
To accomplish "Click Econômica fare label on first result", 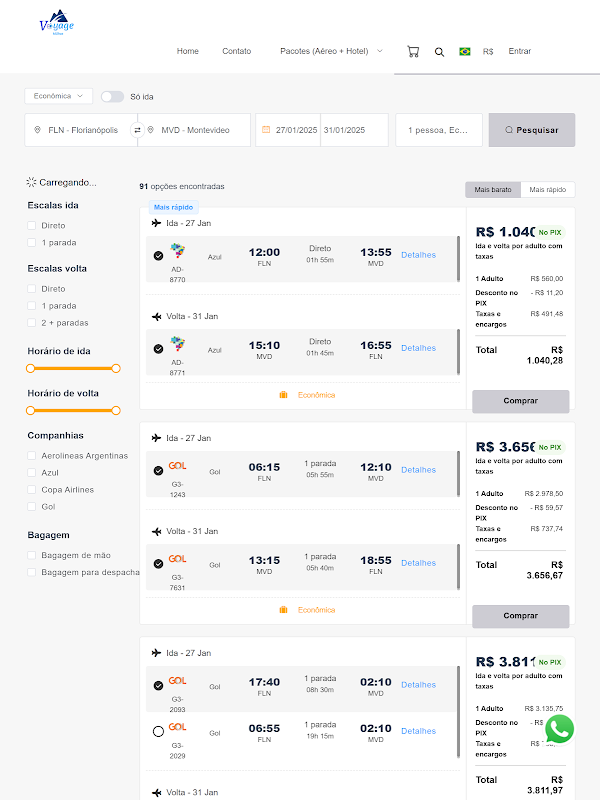I will (x=316, y=395).
